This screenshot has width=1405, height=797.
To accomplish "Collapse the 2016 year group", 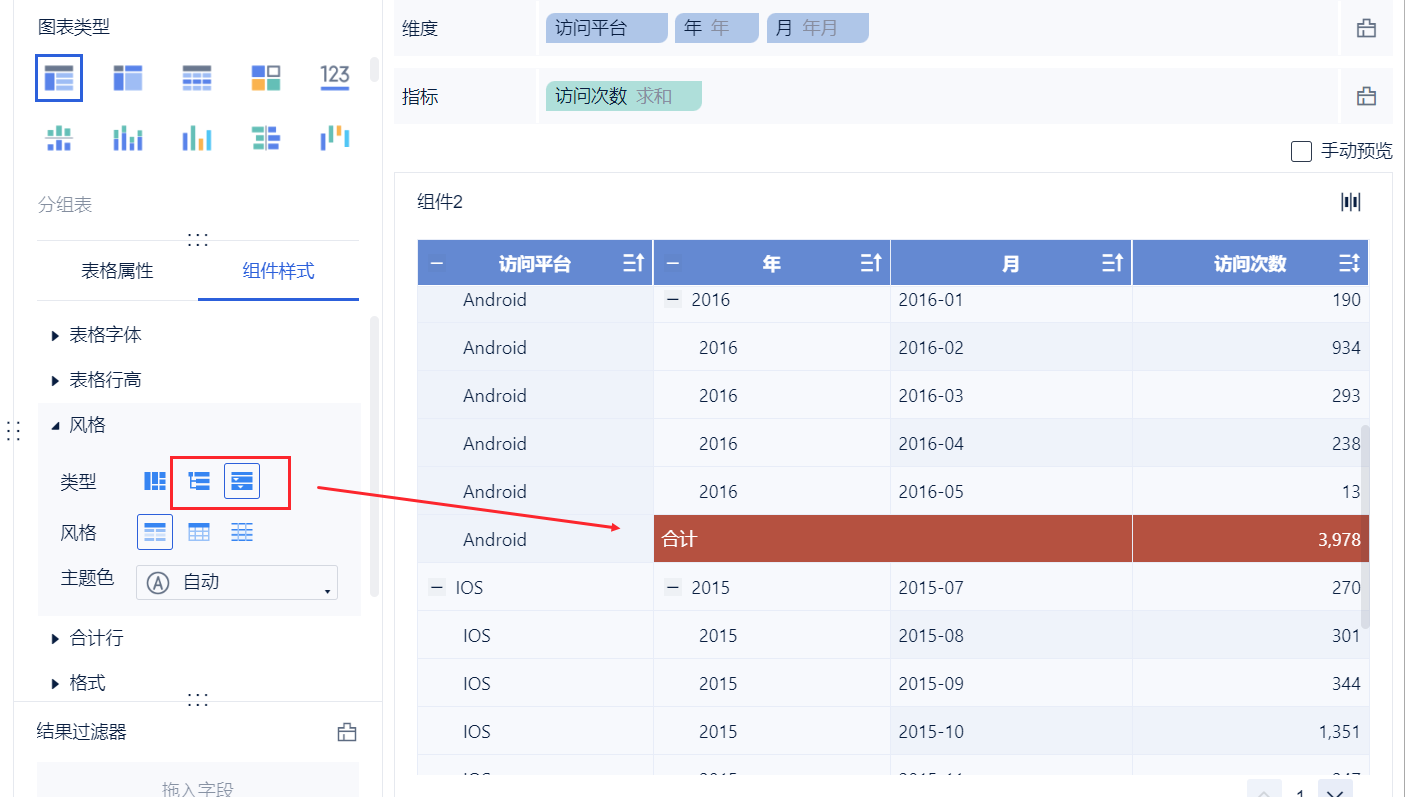I will (x=673, y=300).
